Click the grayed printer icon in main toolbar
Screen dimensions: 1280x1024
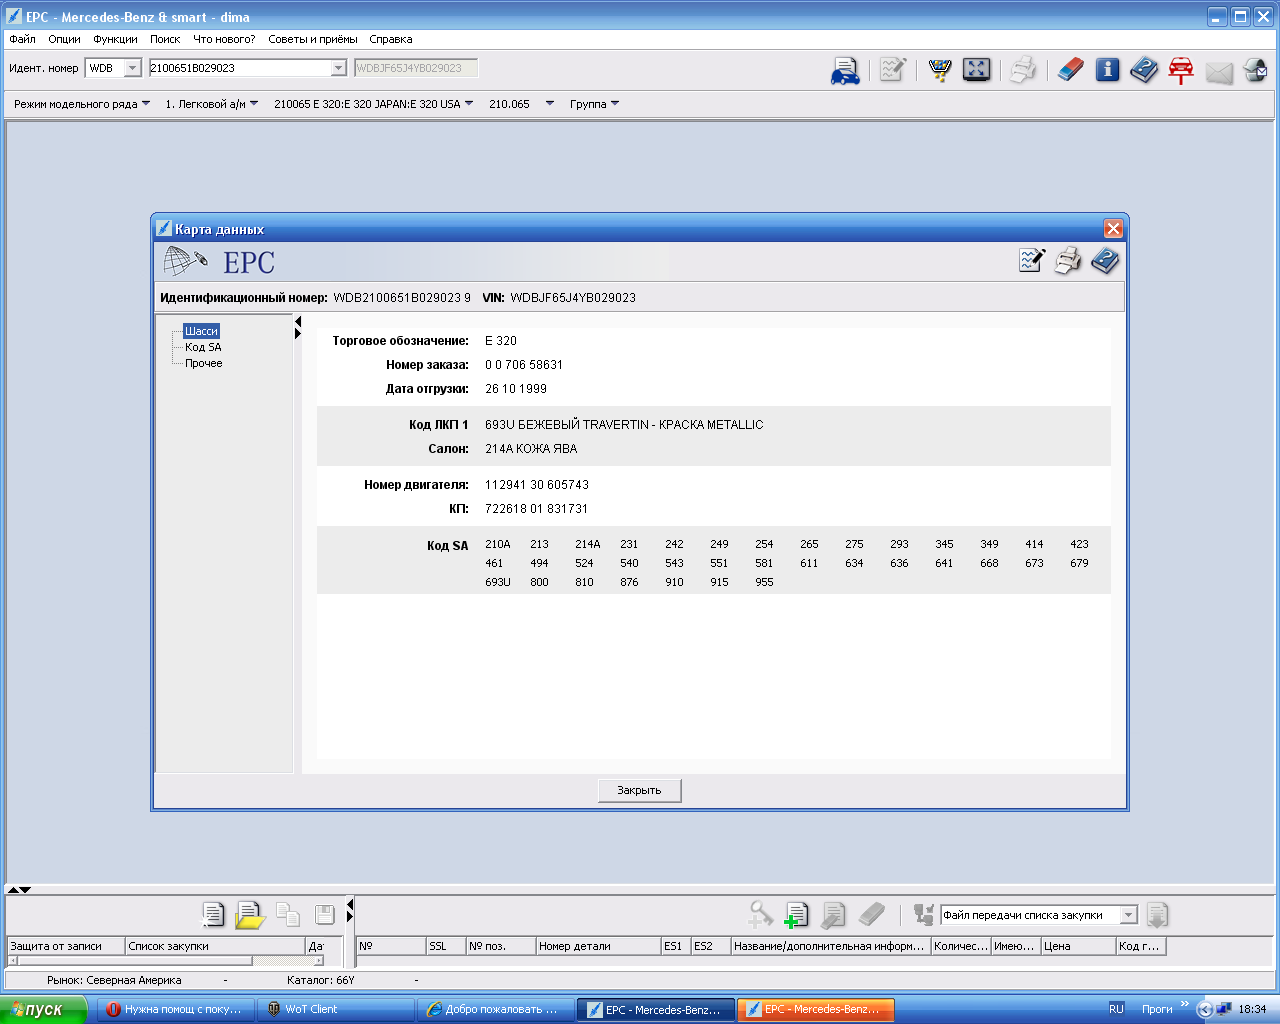coord(1022,69)
